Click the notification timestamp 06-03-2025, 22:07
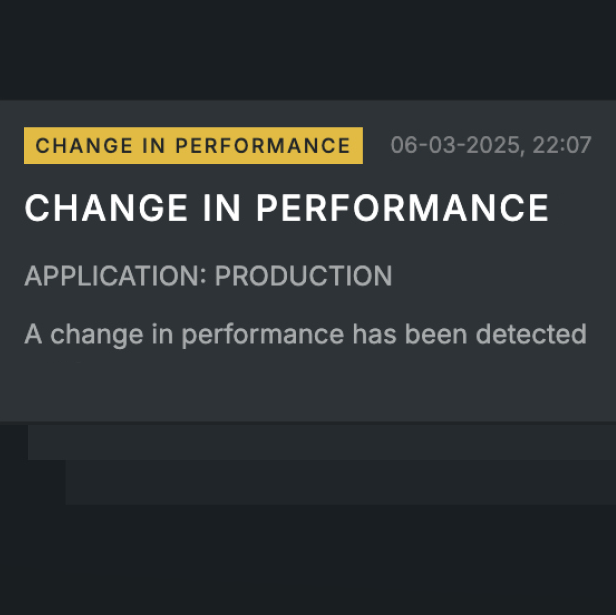Screen dimensions: 616x615 tap(490, 146)
